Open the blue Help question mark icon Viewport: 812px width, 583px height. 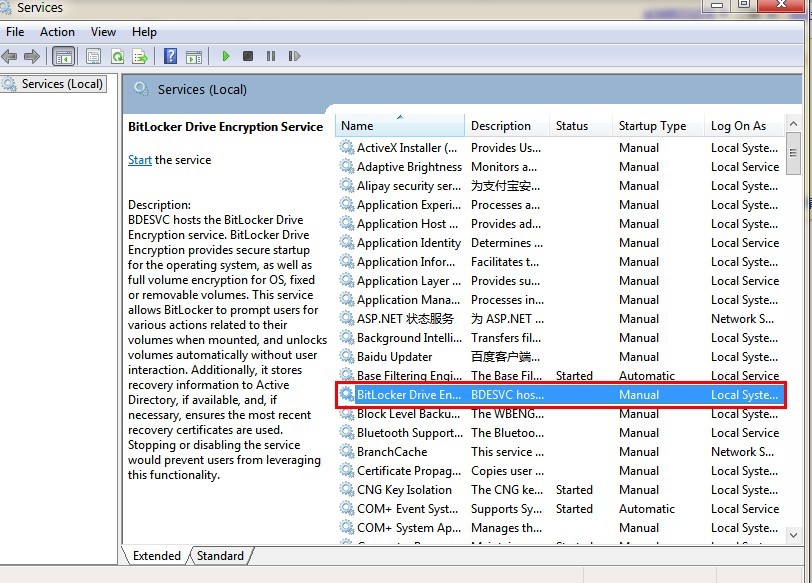(170, 56)
